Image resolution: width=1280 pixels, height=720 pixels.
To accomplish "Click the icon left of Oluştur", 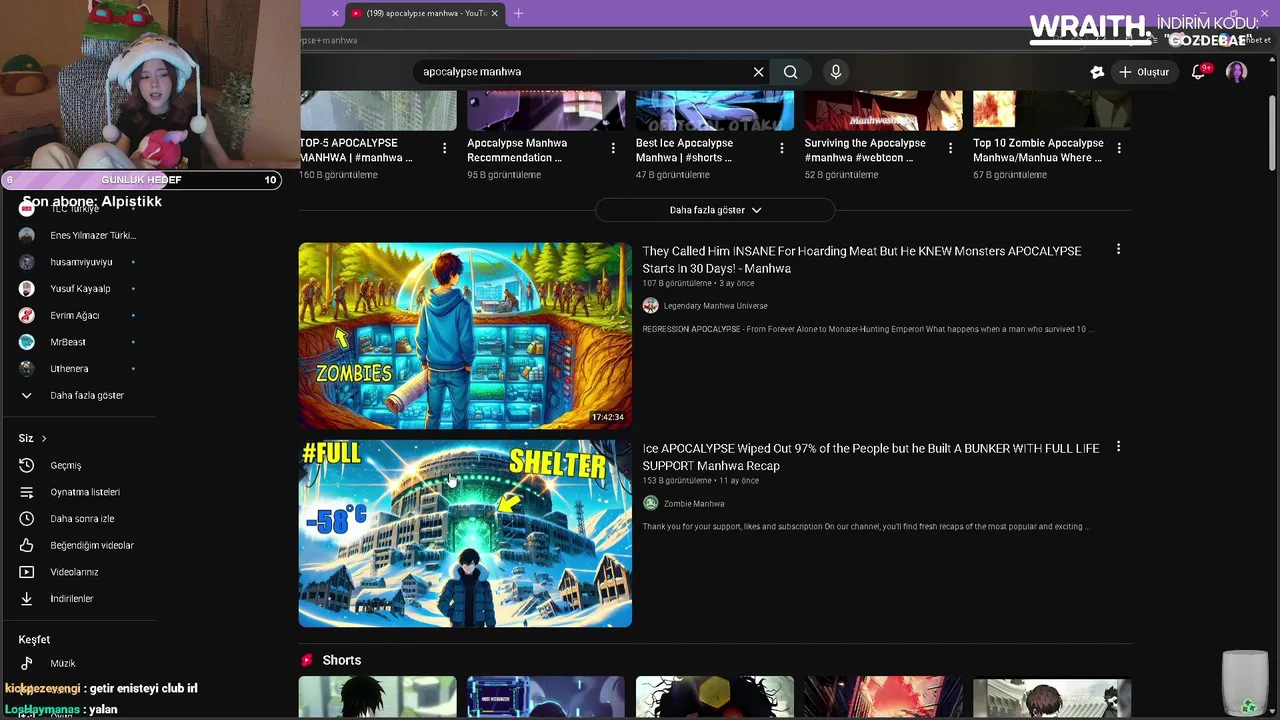I will (x=1097, y=72).
